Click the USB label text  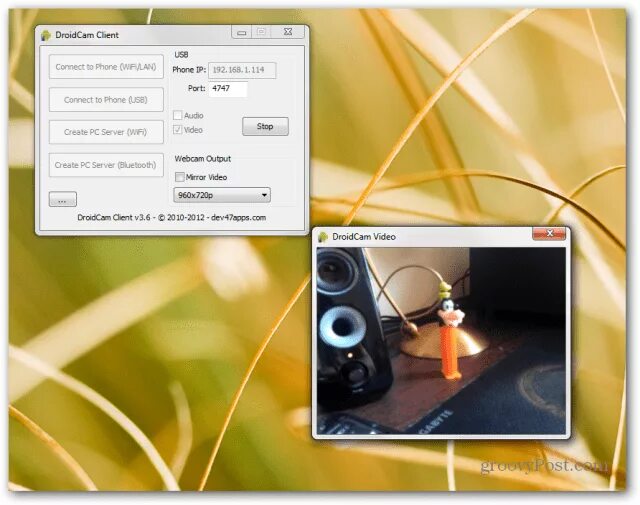point(182,55)
